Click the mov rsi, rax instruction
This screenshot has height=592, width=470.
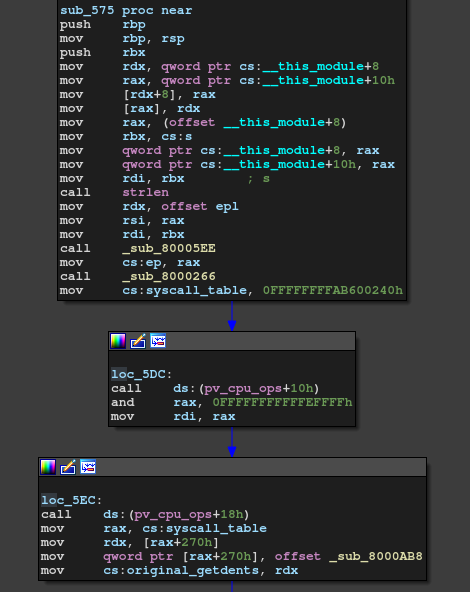pyautogui.click(x=122, y=220)
